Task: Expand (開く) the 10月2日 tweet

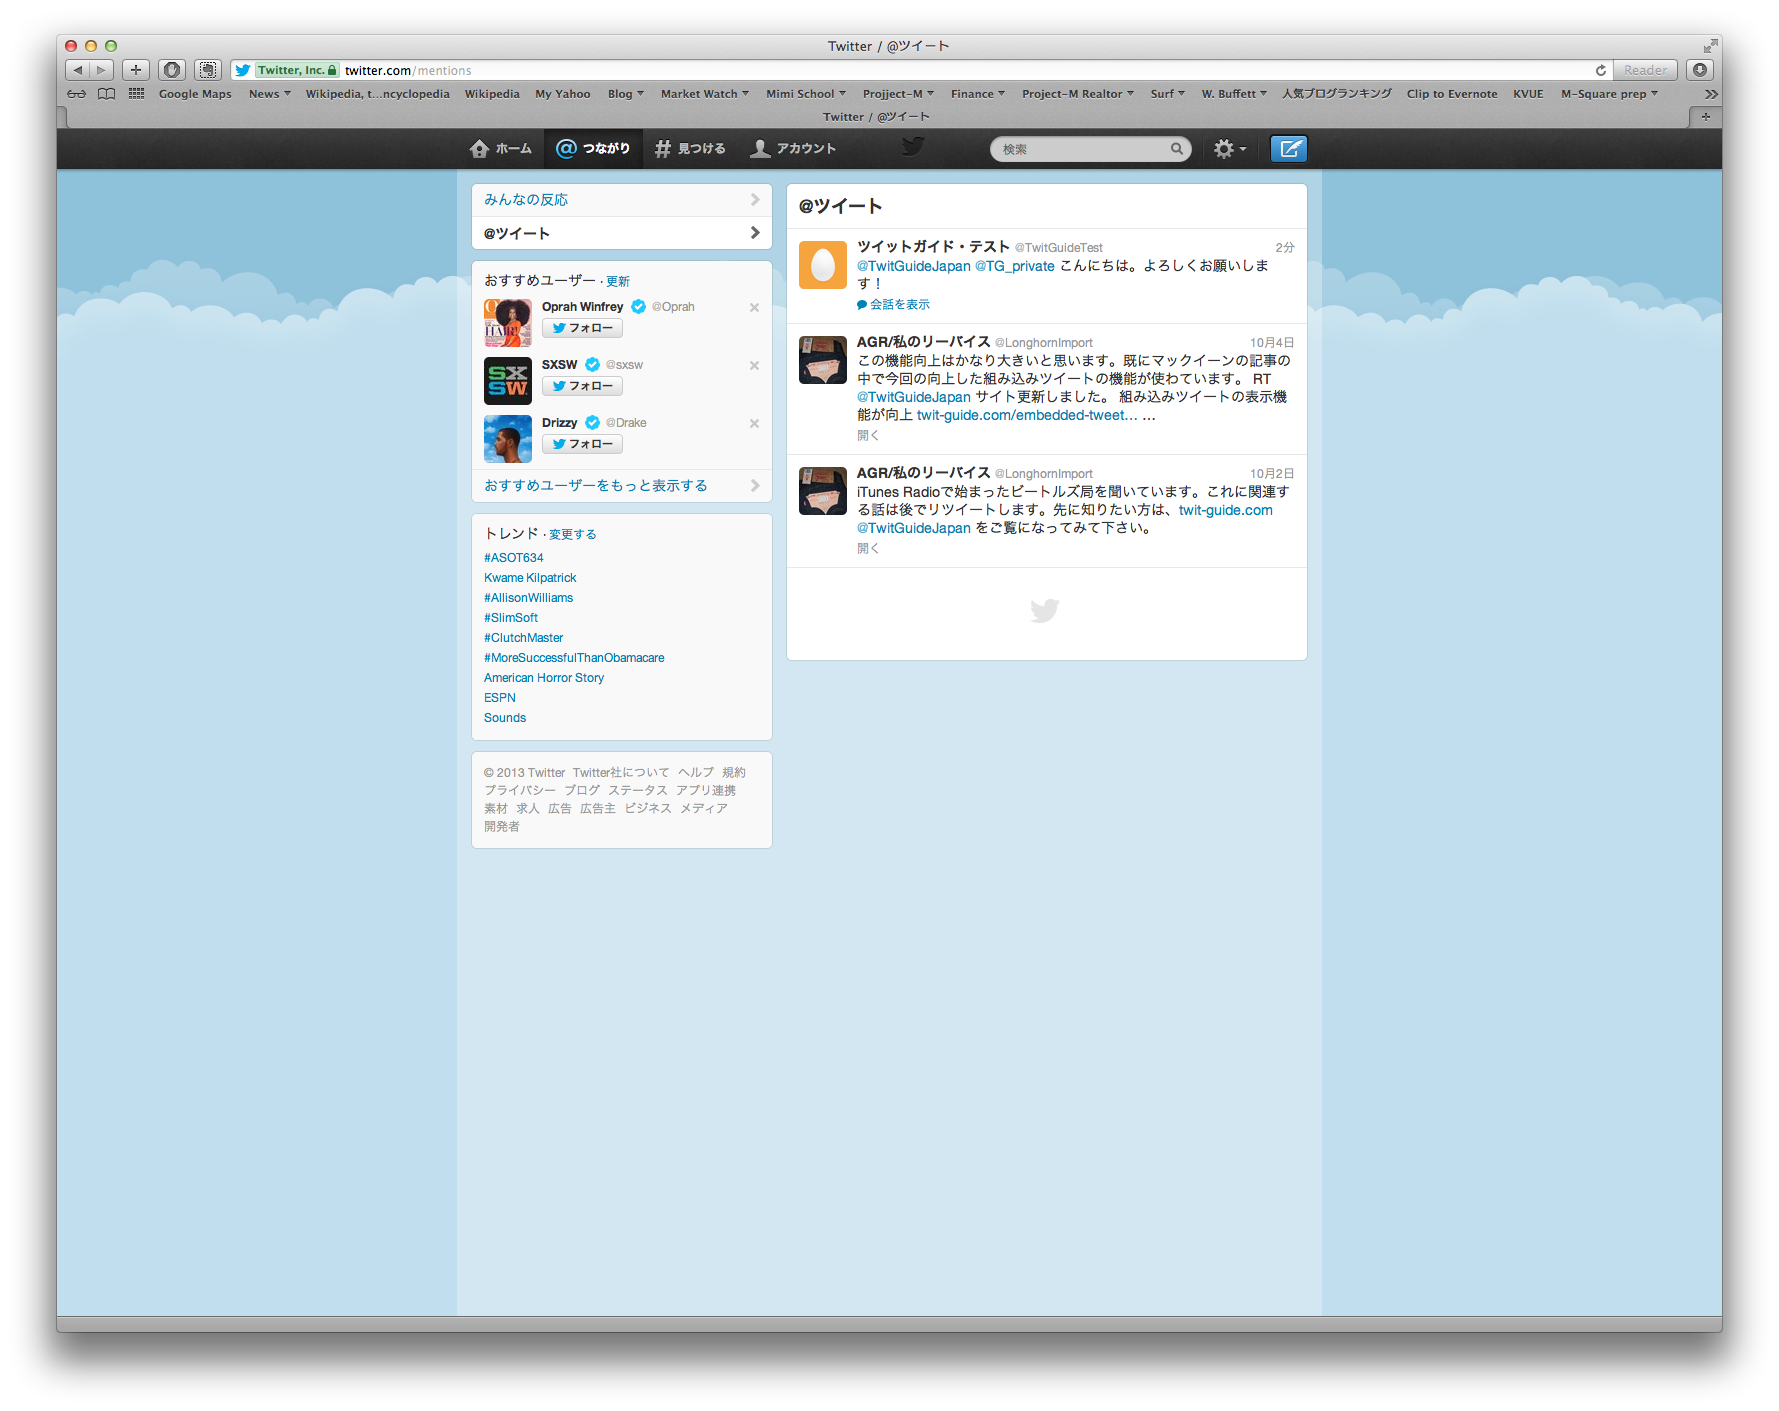Action: (868, 549)
